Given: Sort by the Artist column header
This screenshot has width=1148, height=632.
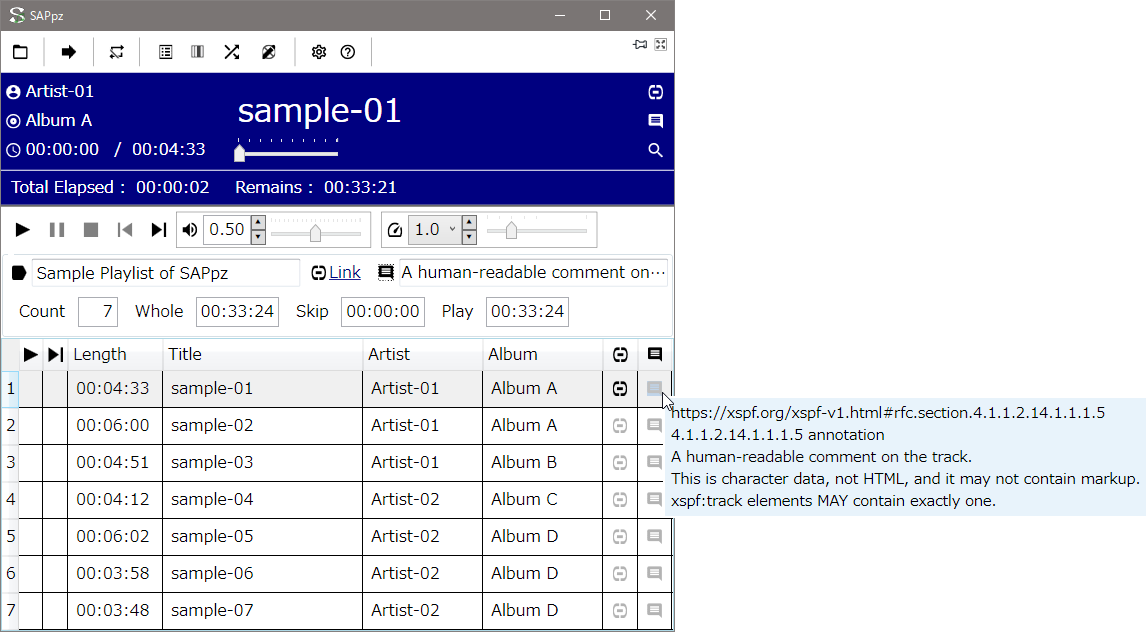Looking at the screenshot, I should click(x=422, y=354).
